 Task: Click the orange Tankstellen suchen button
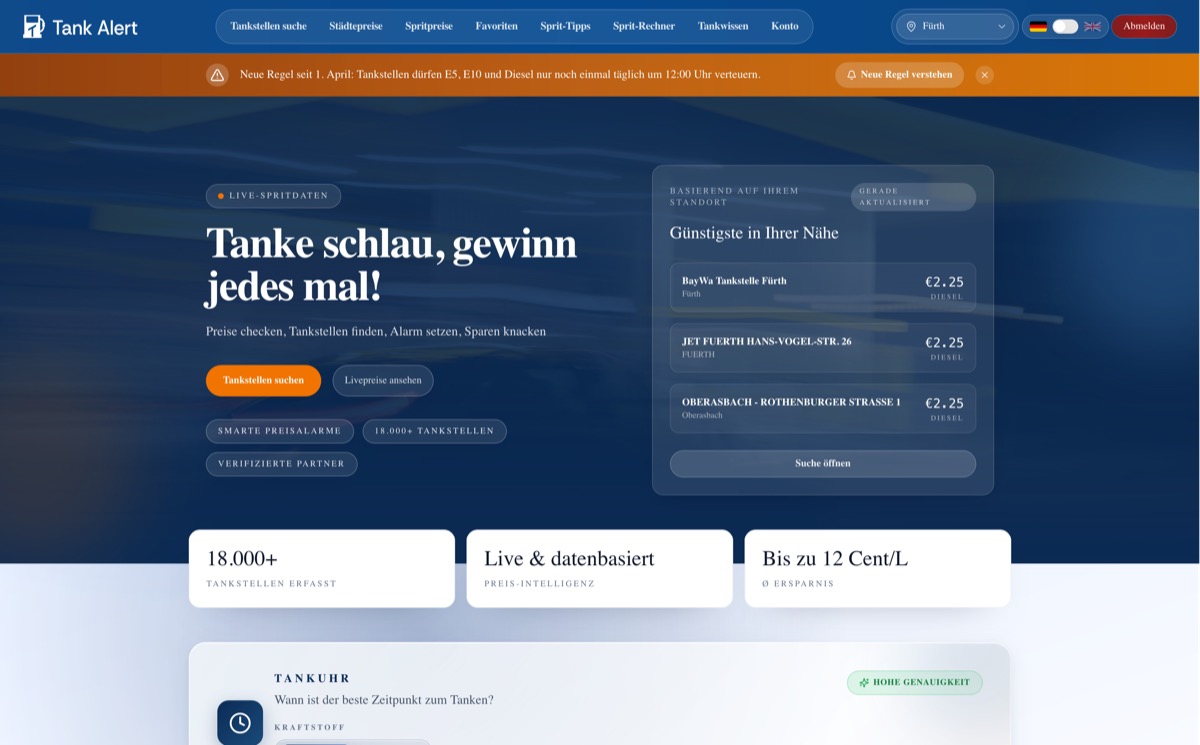tap(263, 381)
